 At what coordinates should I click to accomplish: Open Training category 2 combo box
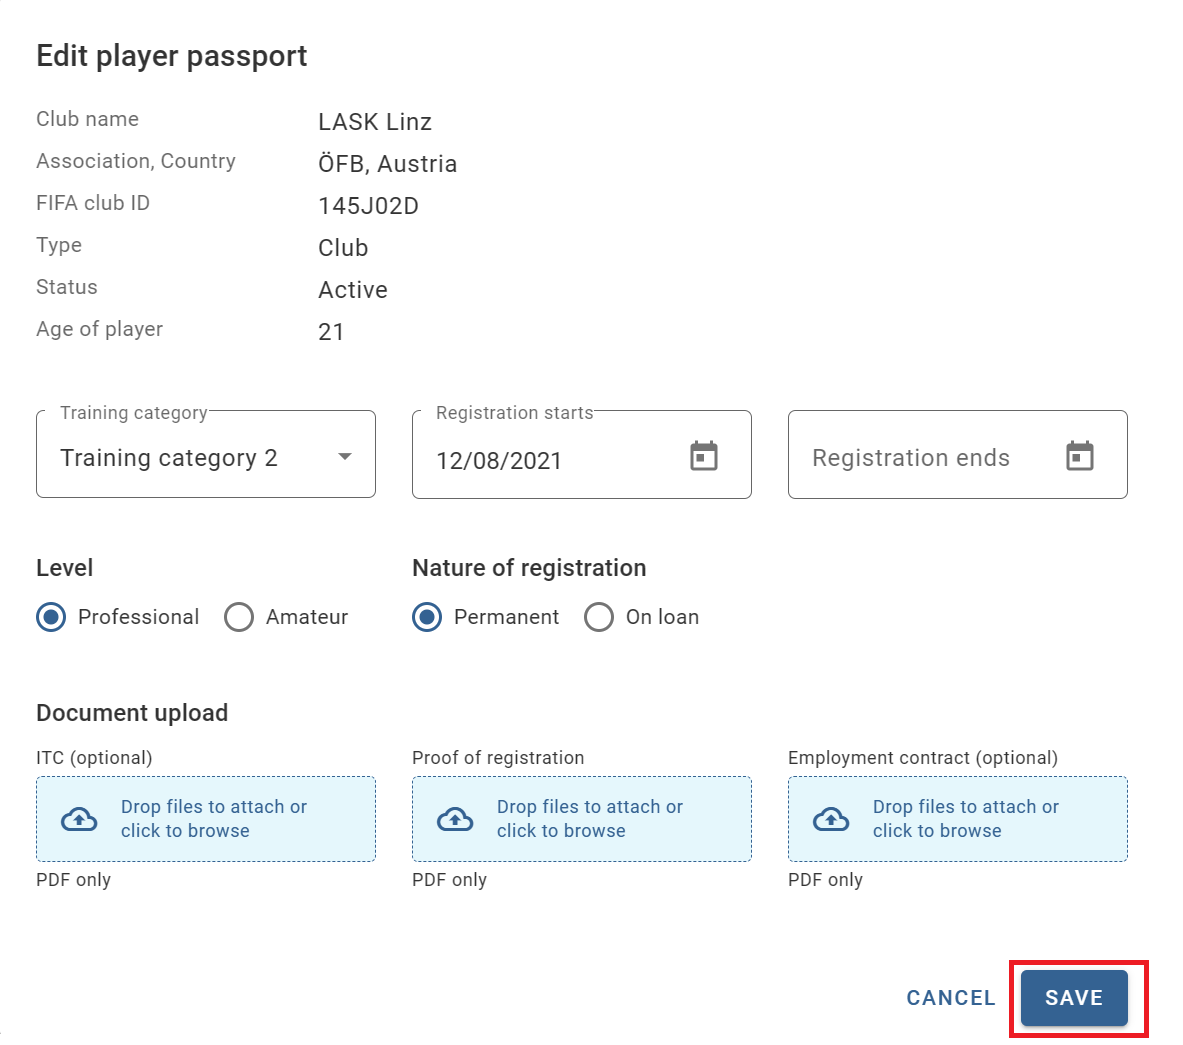(206, 454)
